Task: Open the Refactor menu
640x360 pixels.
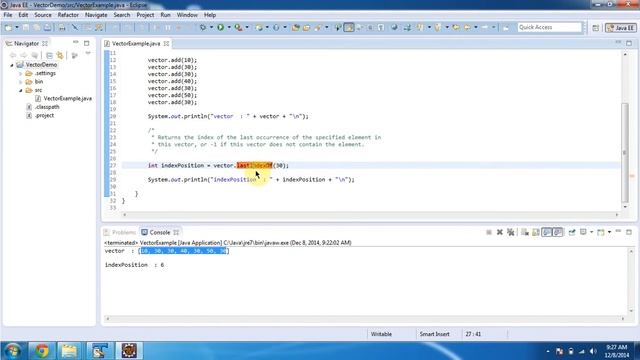Action: tap(68, 15)
